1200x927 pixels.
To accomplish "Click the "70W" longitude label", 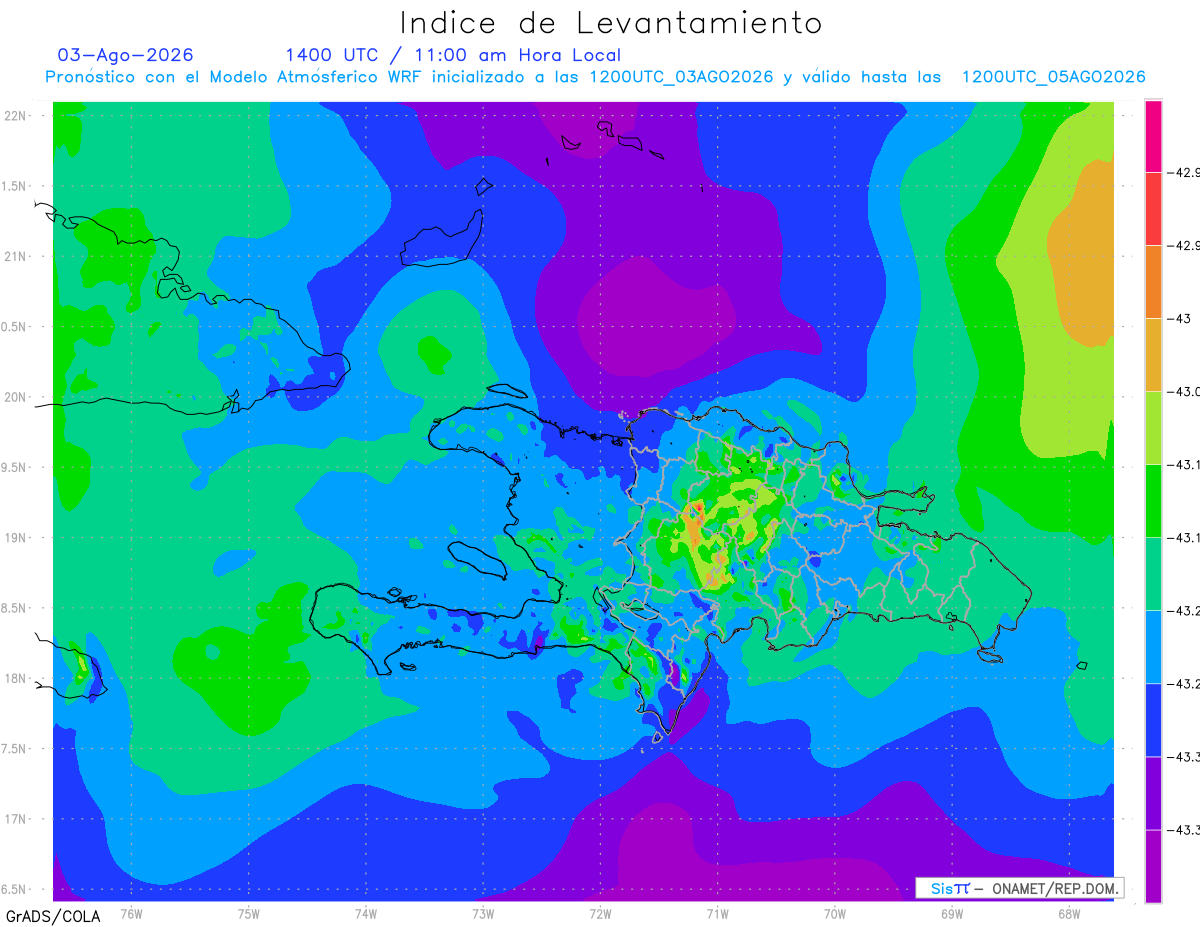I will [835, 913].
